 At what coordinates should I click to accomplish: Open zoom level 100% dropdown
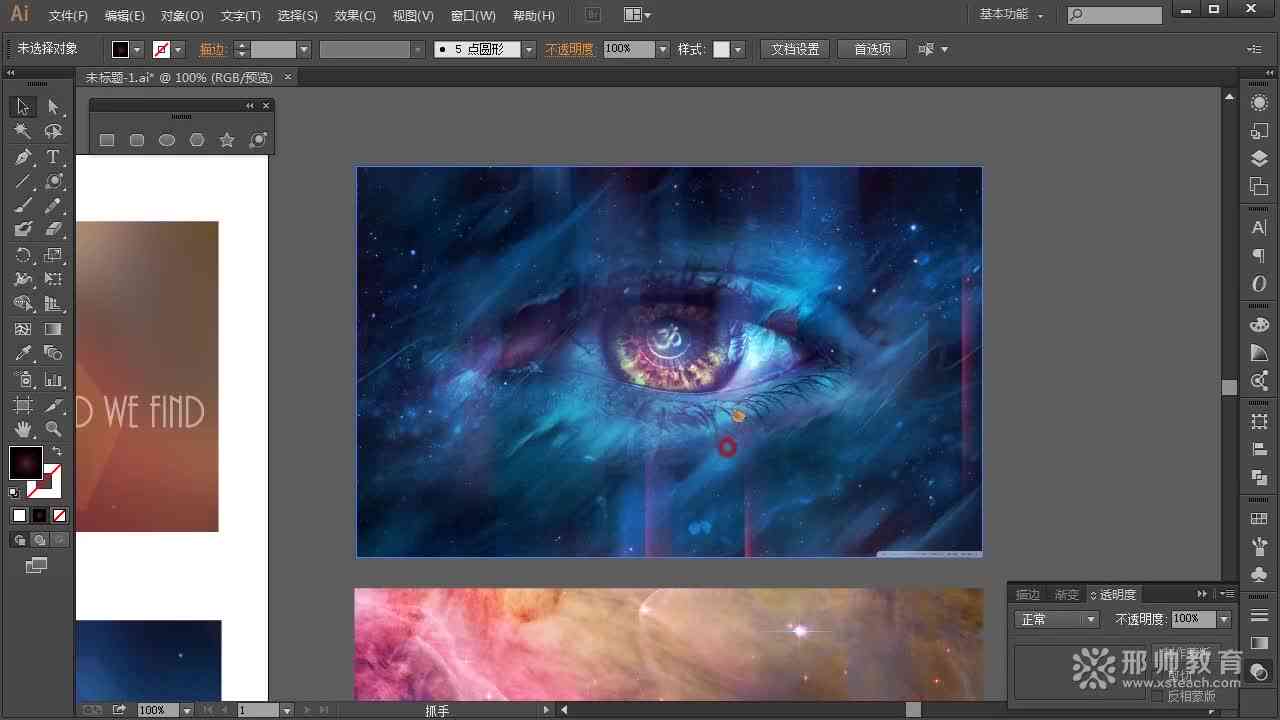[186, 710]
